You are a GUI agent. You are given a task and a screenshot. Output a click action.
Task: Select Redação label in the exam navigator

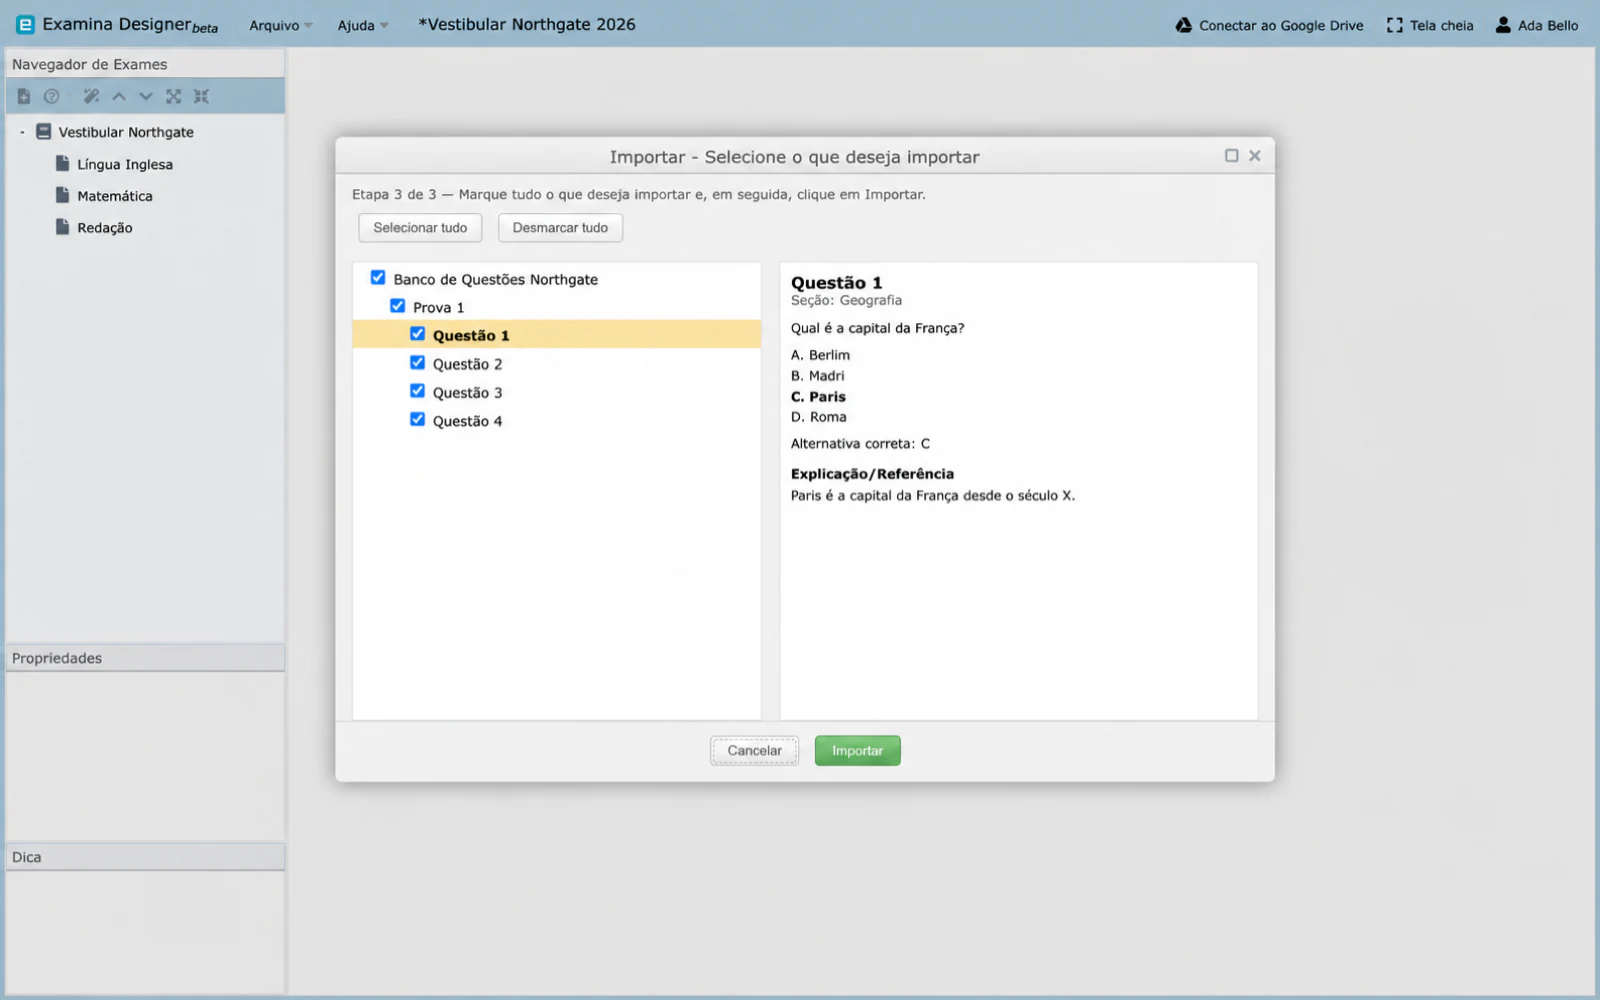click(x=105, y=228)
